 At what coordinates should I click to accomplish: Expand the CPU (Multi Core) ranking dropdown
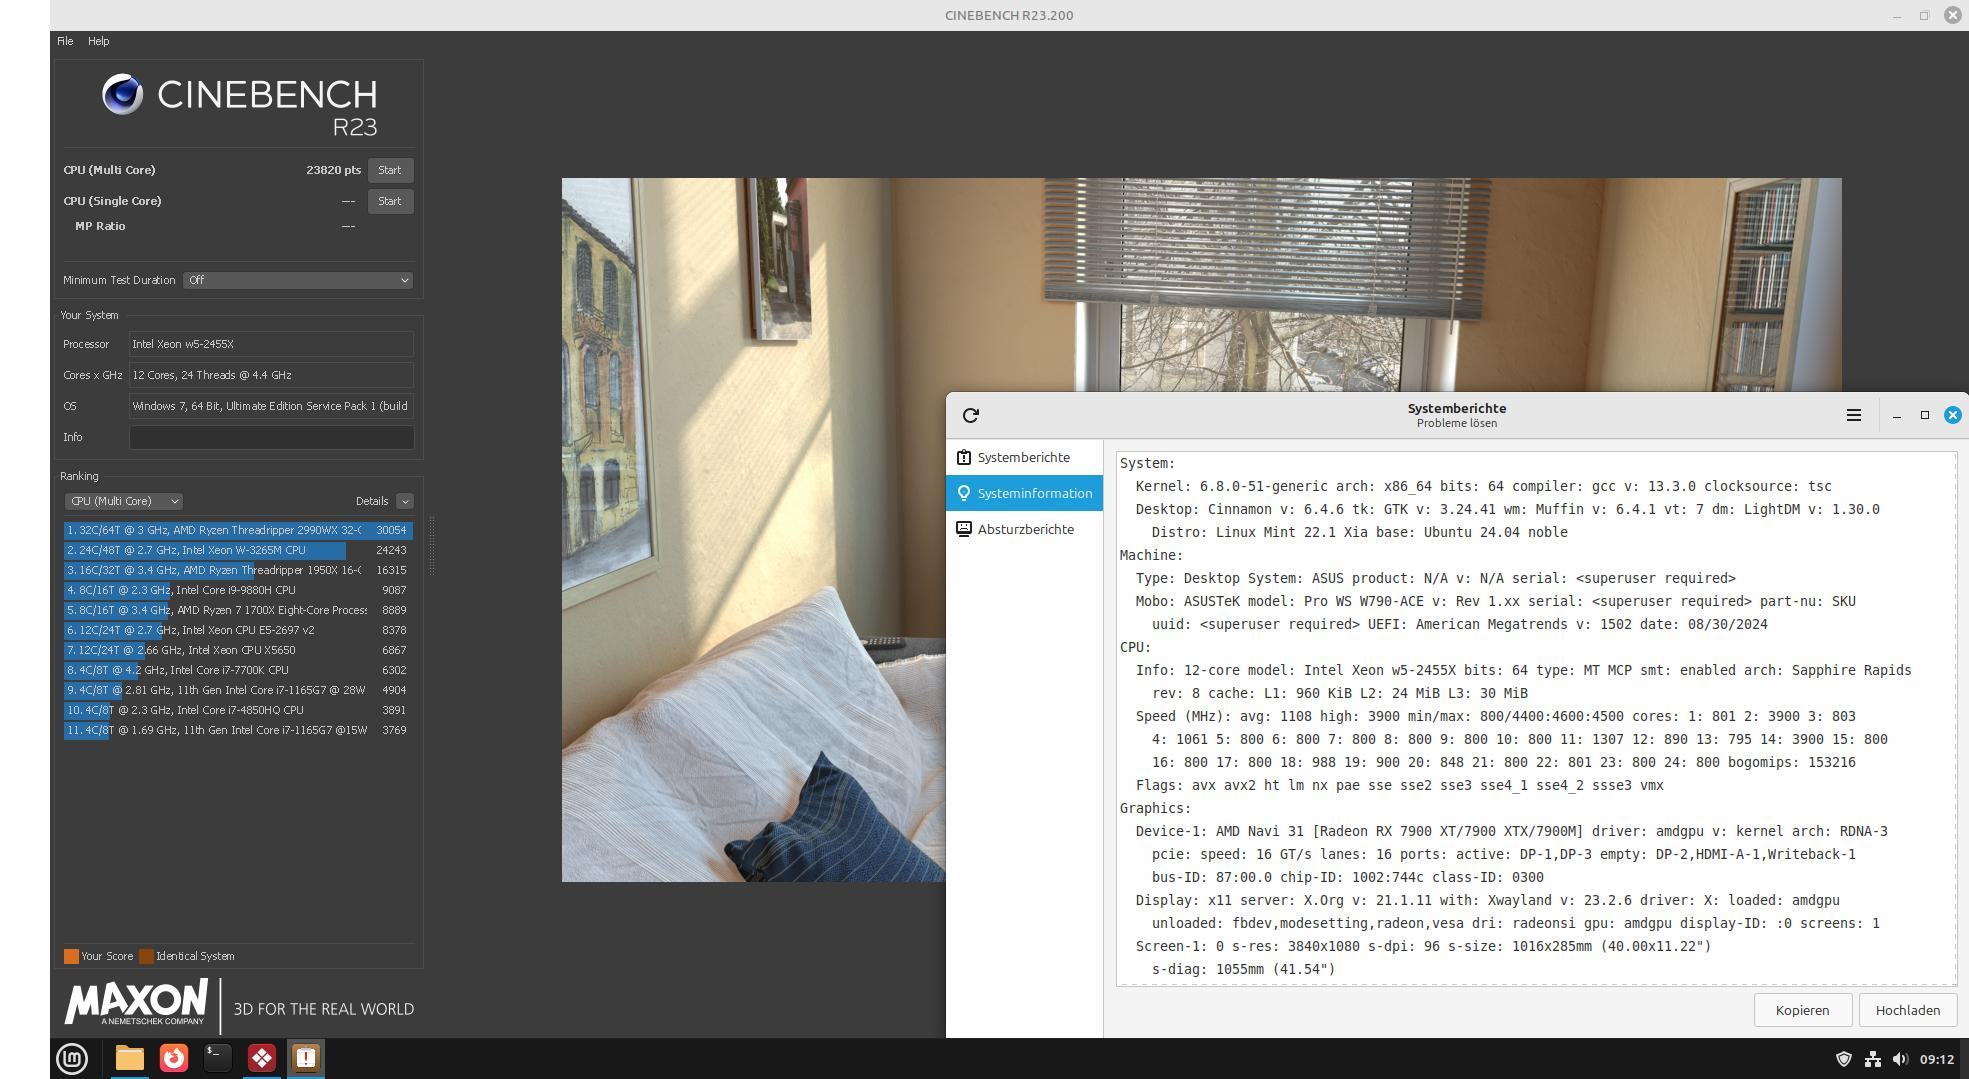pos(124,501)
